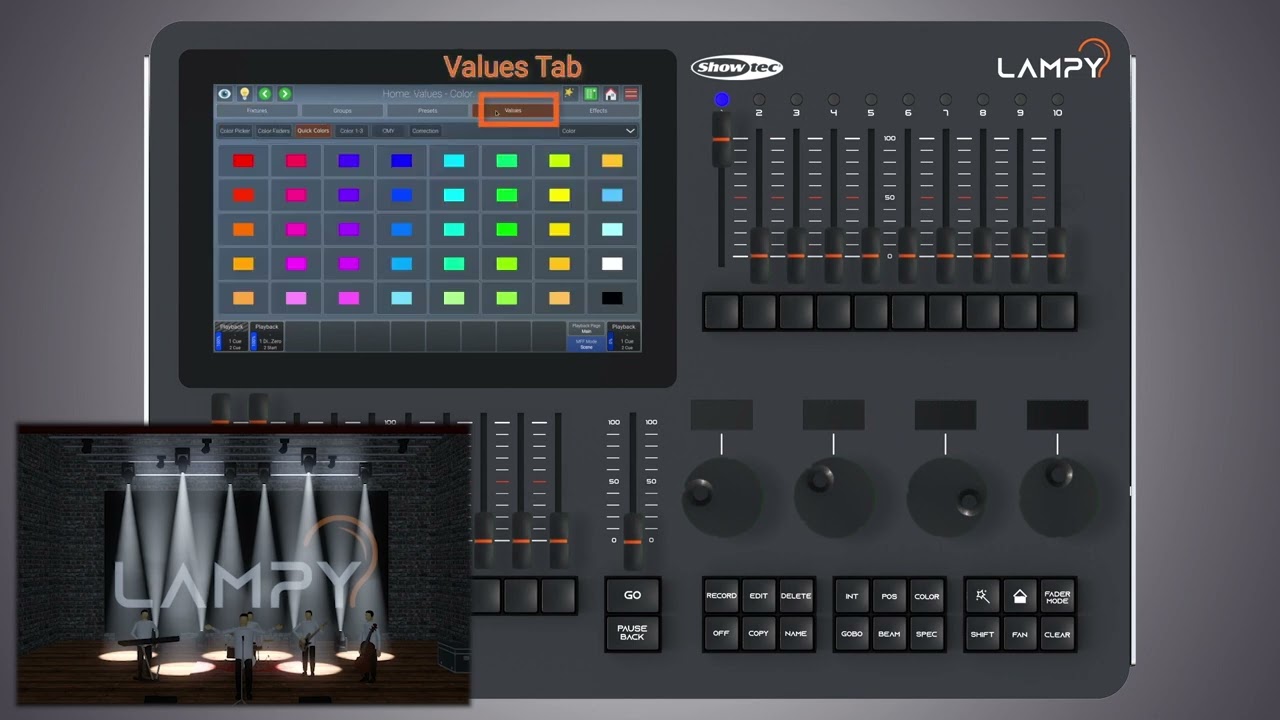Hit the COPY key
This screenshot has height=720, width=1280.
pyautogui.click(x=758, y=634)
